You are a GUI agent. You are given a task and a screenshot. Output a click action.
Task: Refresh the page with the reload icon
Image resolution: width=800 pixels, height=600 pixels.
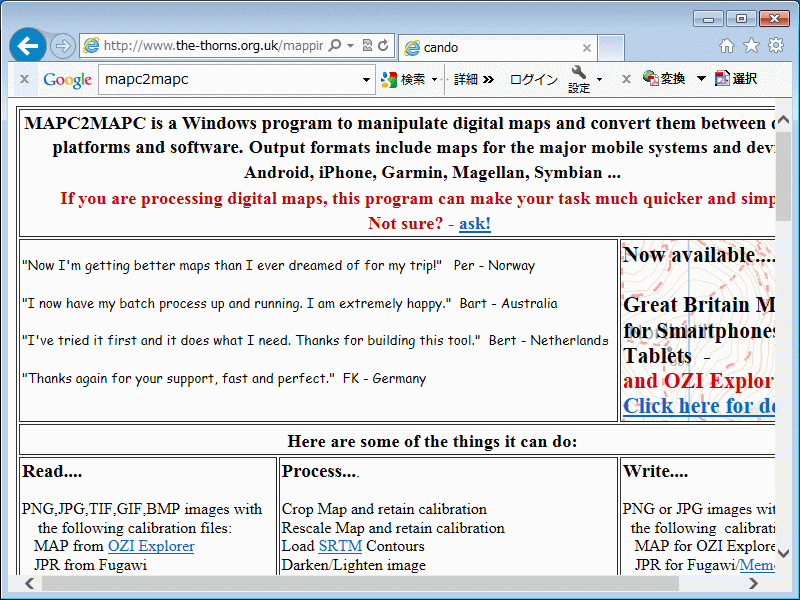click(383, 46)
